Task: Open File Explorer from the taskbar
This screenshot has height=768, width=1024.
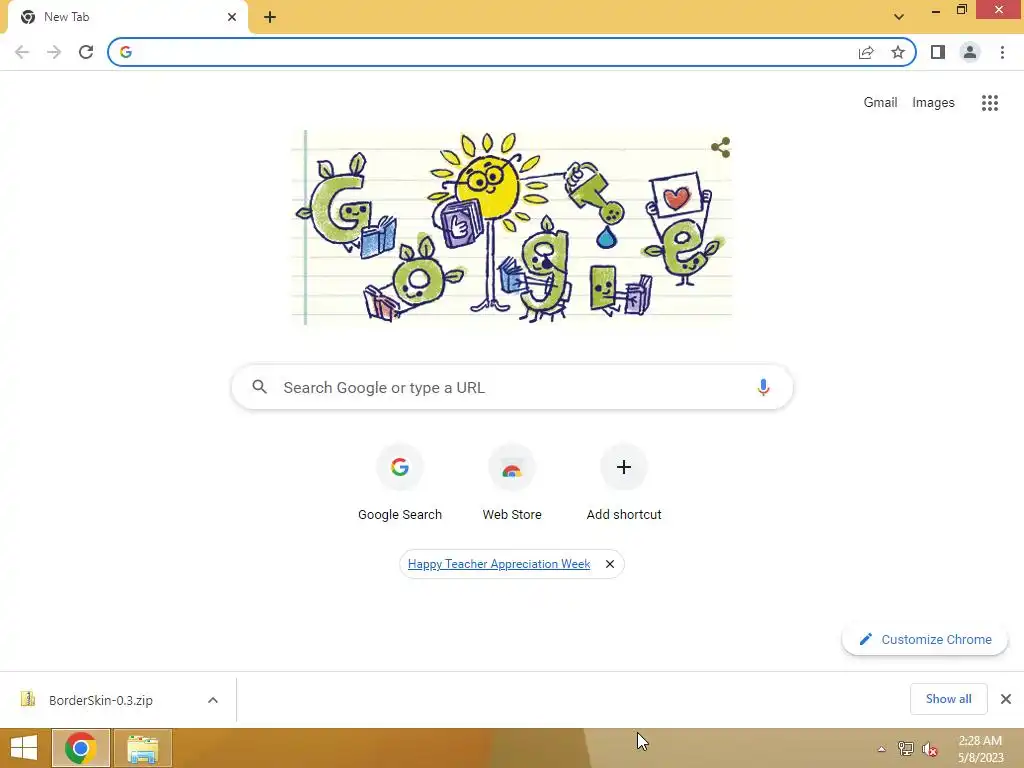Action: (143, 748)
